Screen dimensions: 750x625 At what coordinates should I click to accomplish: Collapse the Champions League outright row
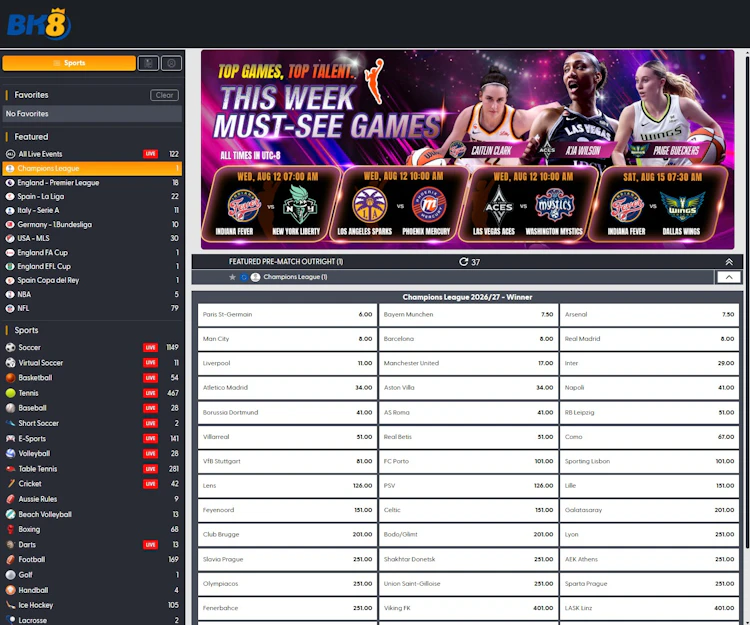(x=729, y=277)
